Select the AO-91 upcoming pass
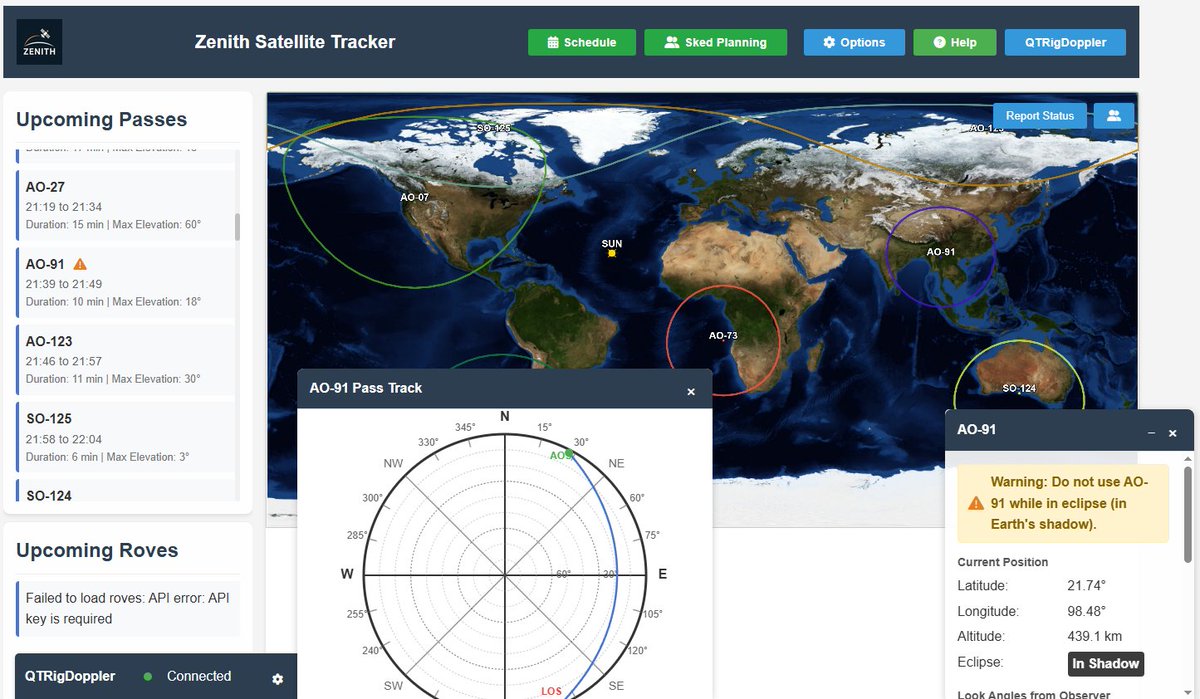Viewport: 1200px width, 699px height. tap(126, 283)
